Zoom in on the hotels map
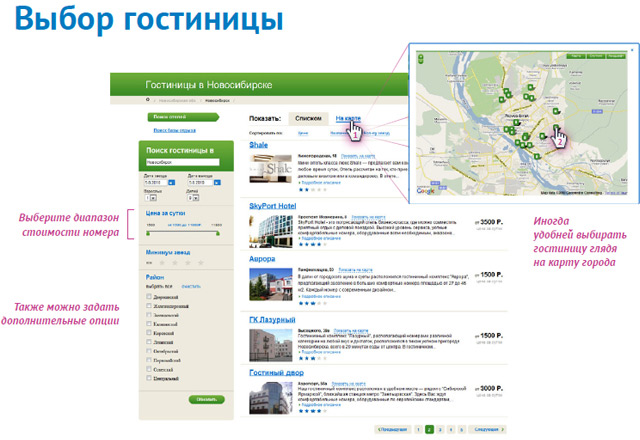This screenshot has width=640, height=440. tap(420, 56)
